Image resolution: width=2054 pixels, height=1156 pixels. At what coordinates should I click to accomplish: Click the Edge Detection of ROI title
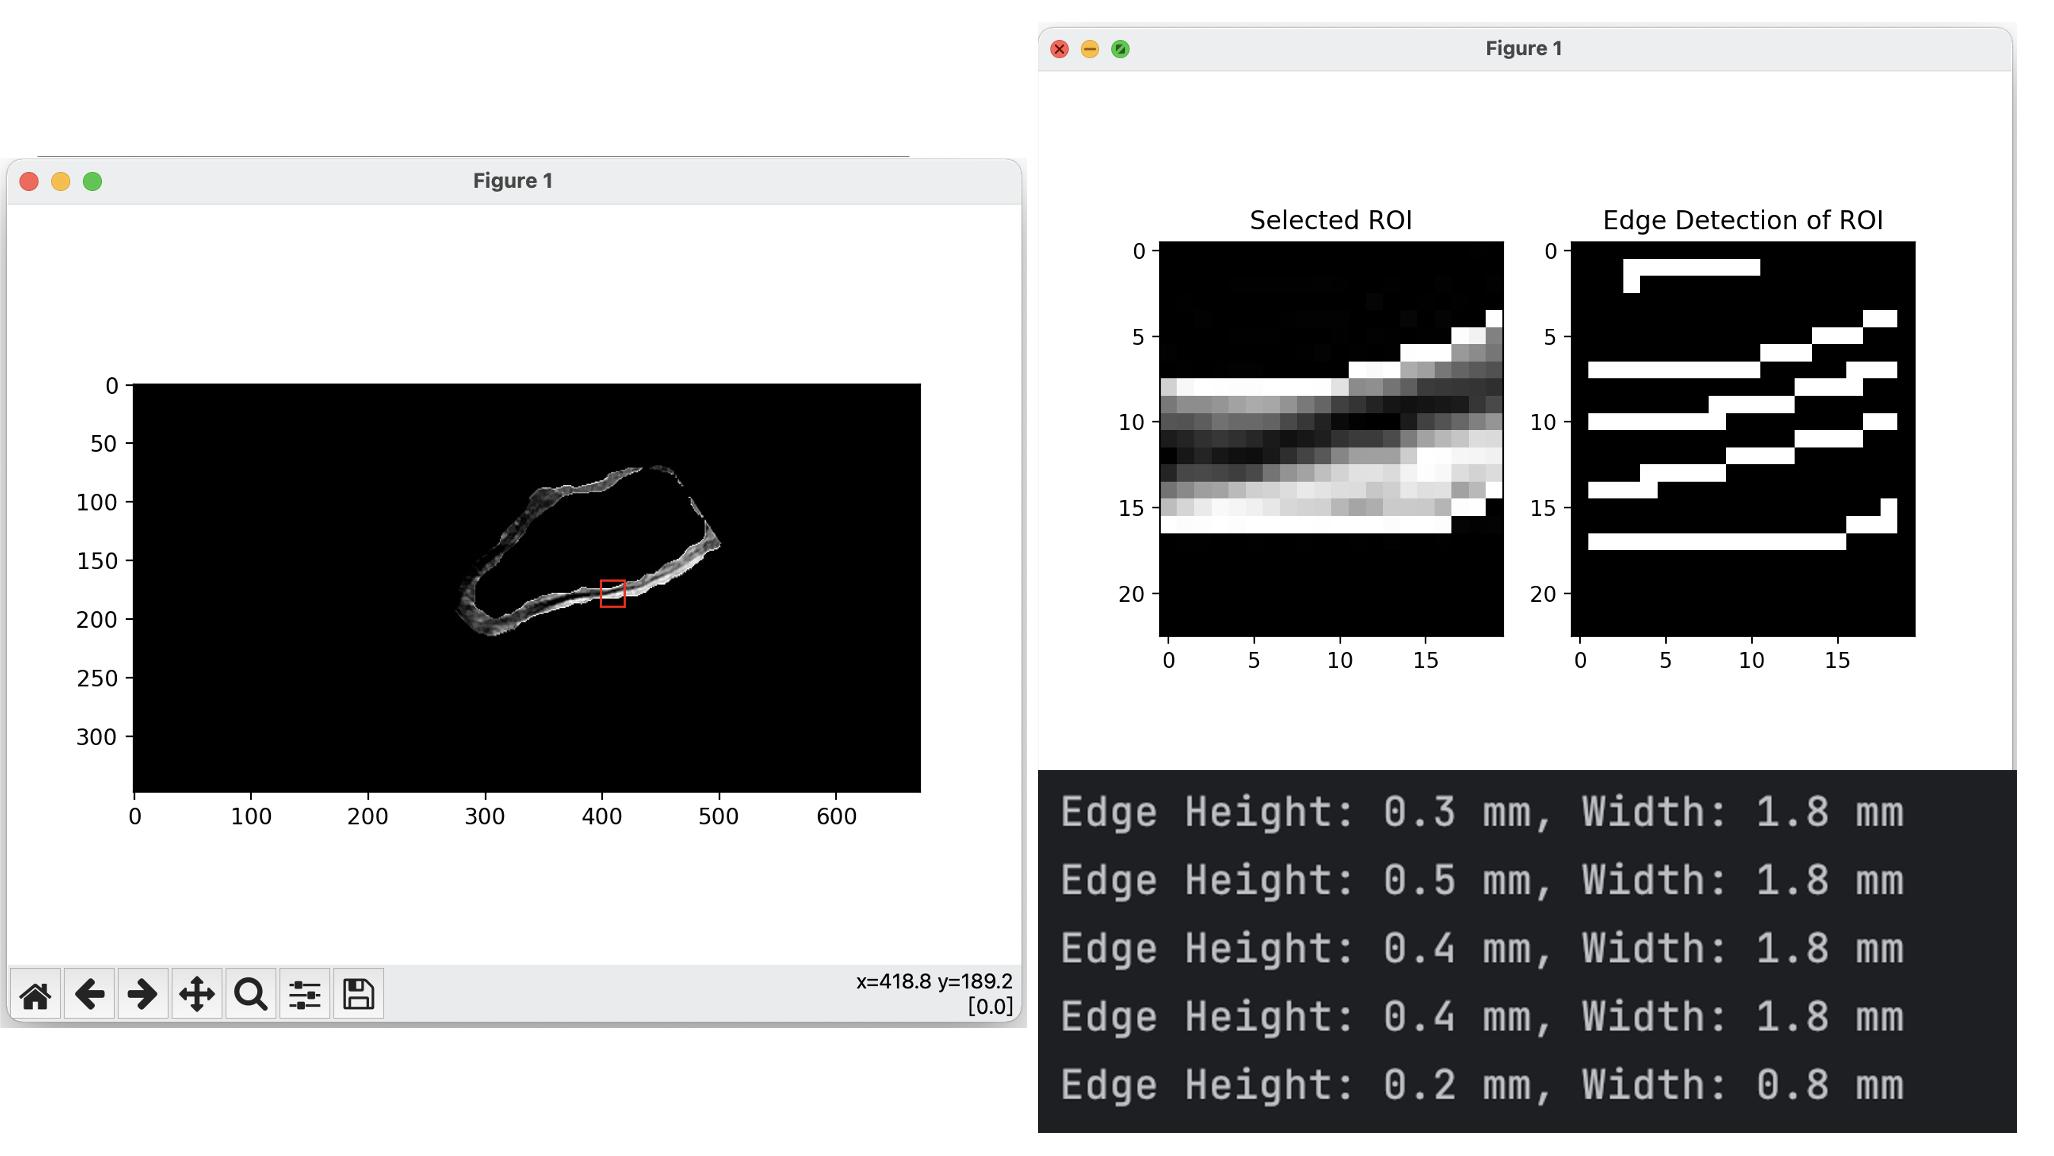[1743, 220]
